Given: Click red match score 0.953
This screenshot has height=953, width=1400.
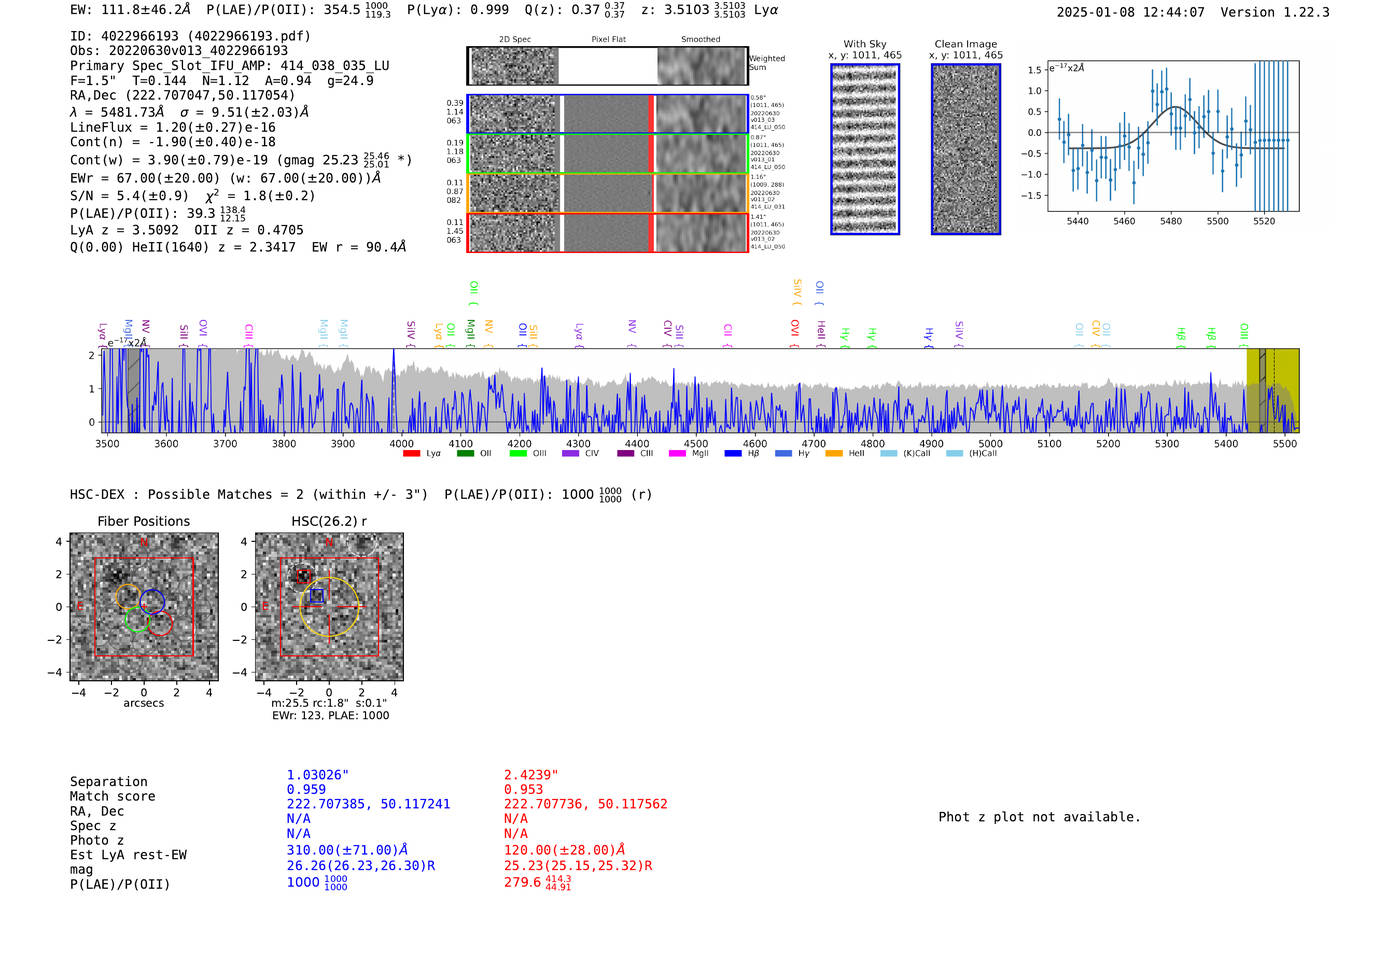Looking at the screenshot, I should [x=523, y=789].
